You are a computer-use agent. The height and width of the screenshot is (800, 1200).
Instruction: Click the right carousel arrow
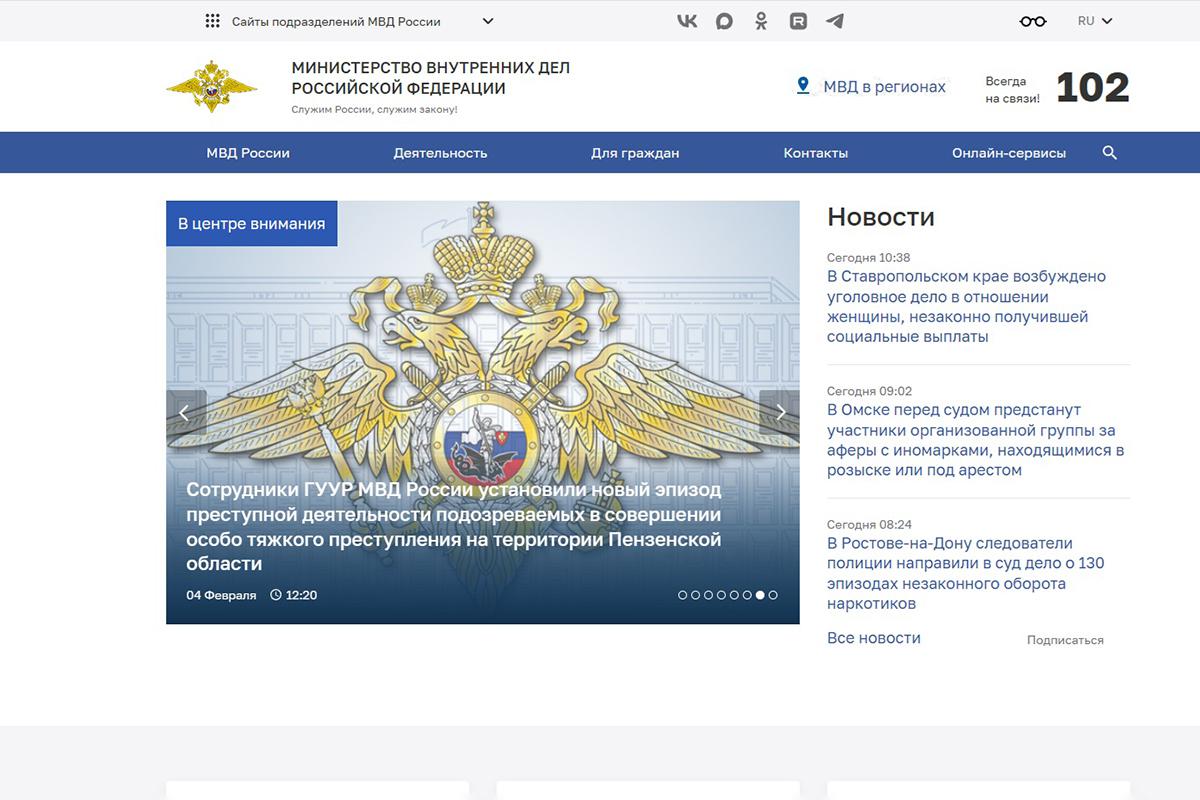781,412
